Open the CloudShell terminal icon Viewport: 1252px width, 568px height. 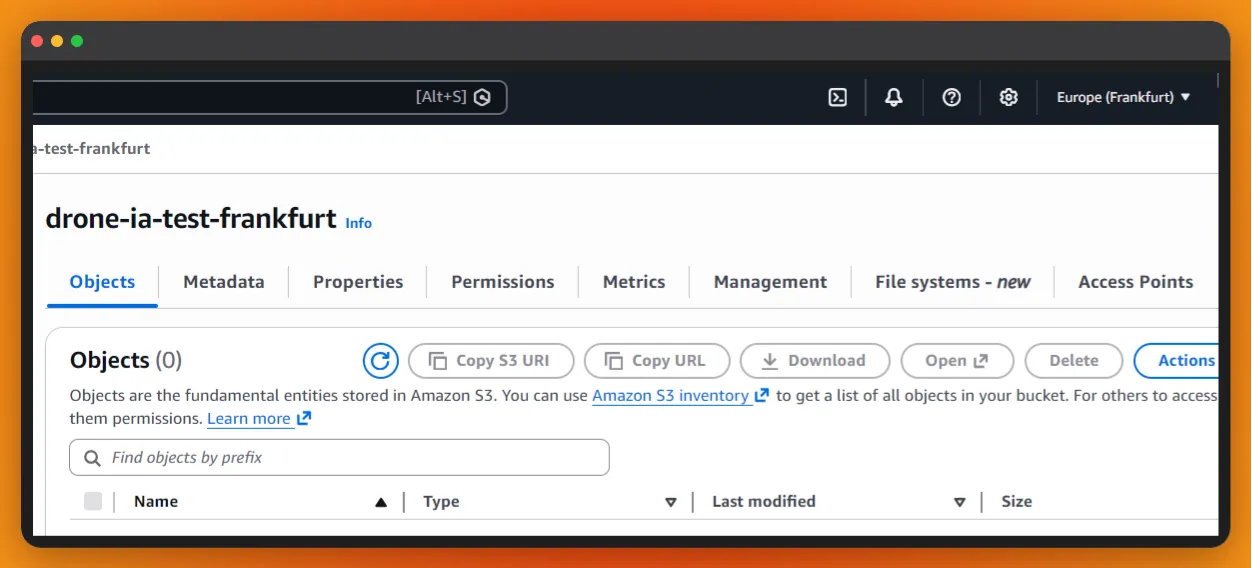tap(838, 97)
